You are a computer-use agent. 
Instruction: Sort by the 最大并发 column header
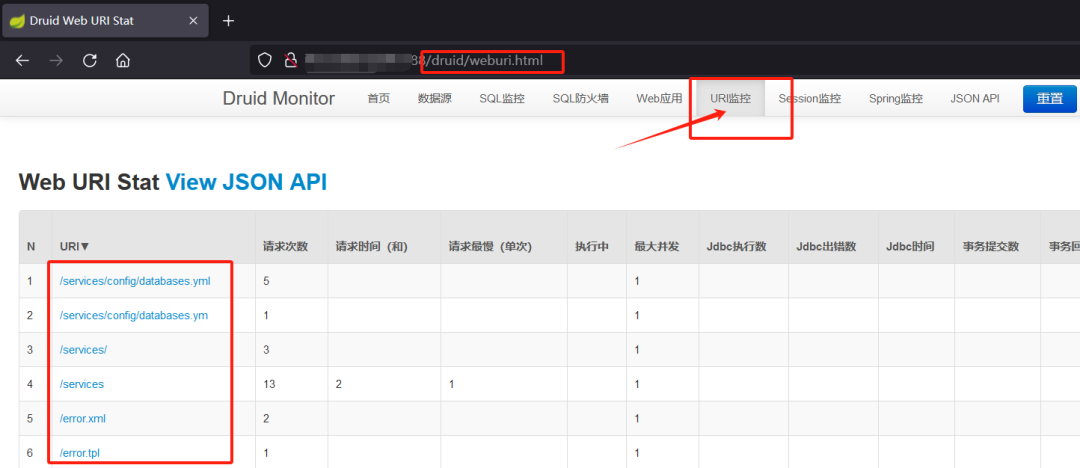point(657,246)
